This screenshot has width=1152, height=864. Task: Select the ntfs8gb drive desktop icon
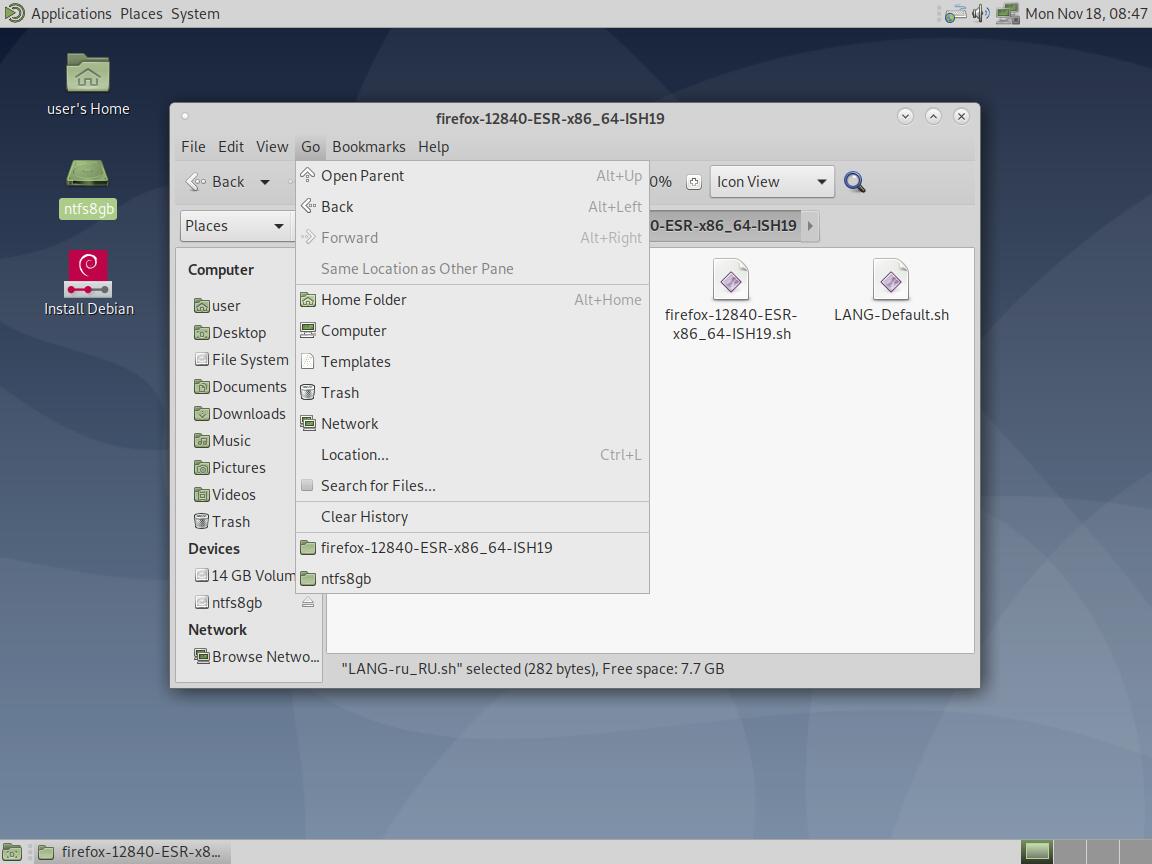[87, 188]
